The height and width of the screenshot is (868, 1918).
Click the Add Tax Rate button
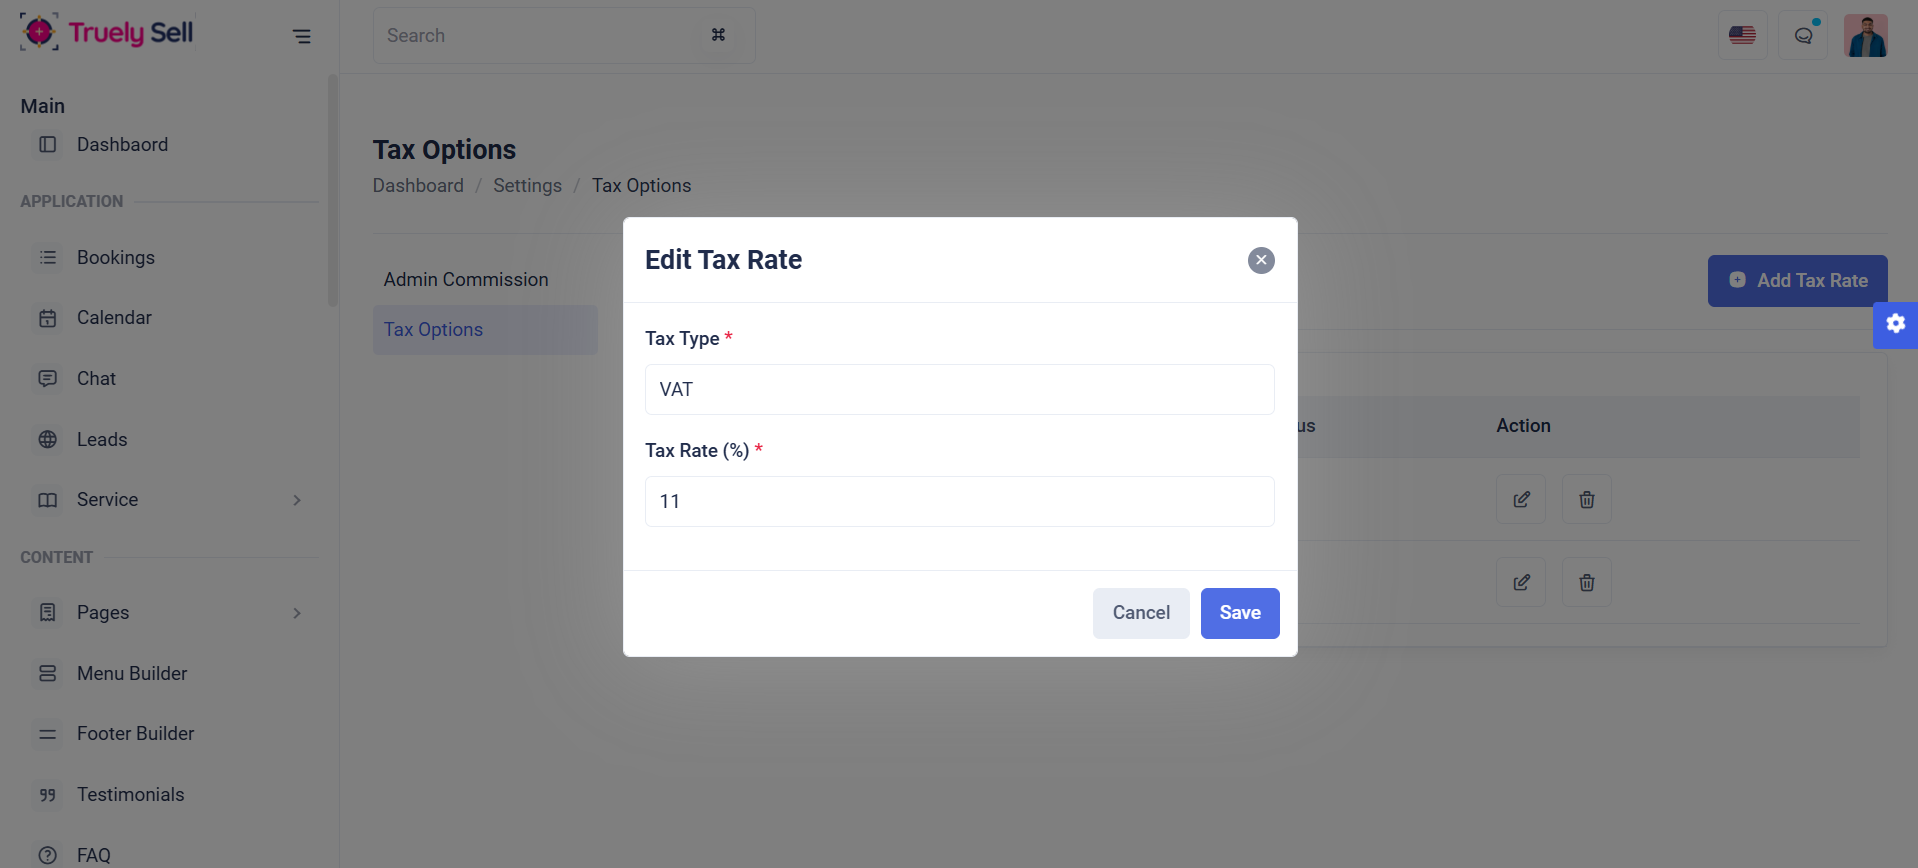[1797, 281]
